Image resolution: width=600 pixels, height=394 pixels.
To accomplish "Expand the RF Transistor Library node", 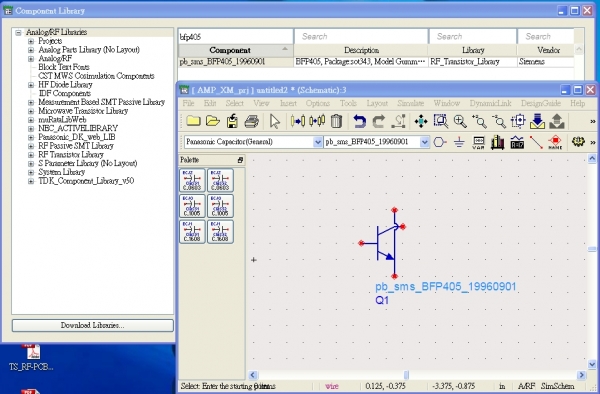I will [x=31, y=155].
